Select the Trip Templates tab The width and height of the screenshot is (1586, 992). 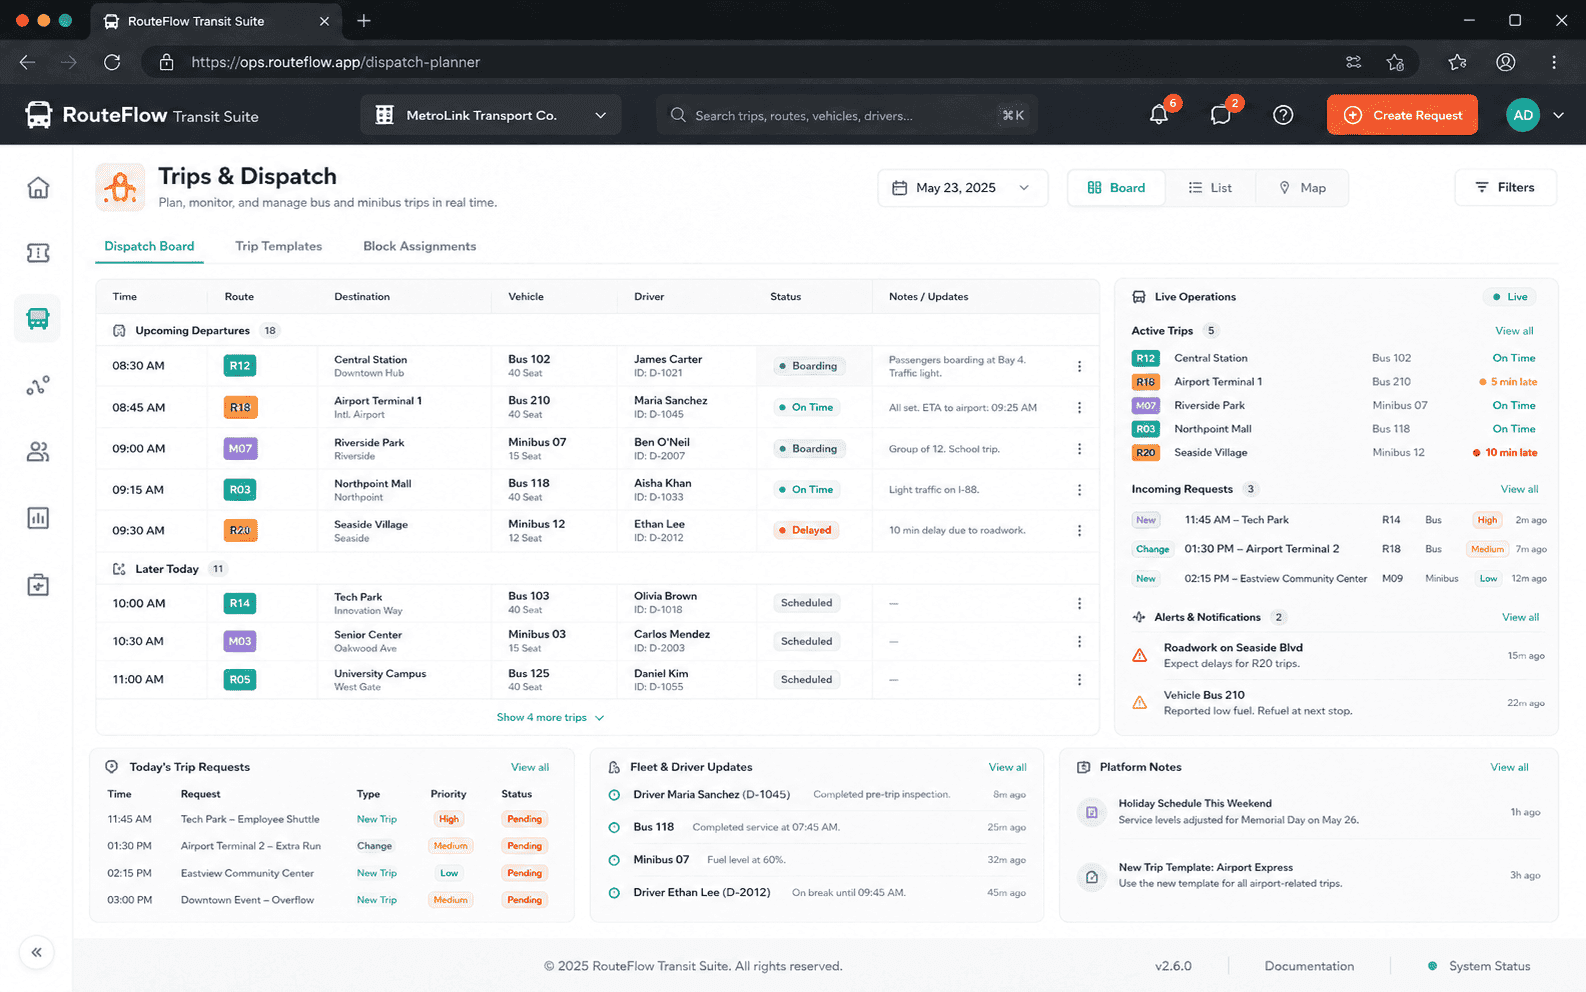click(278, 246)
